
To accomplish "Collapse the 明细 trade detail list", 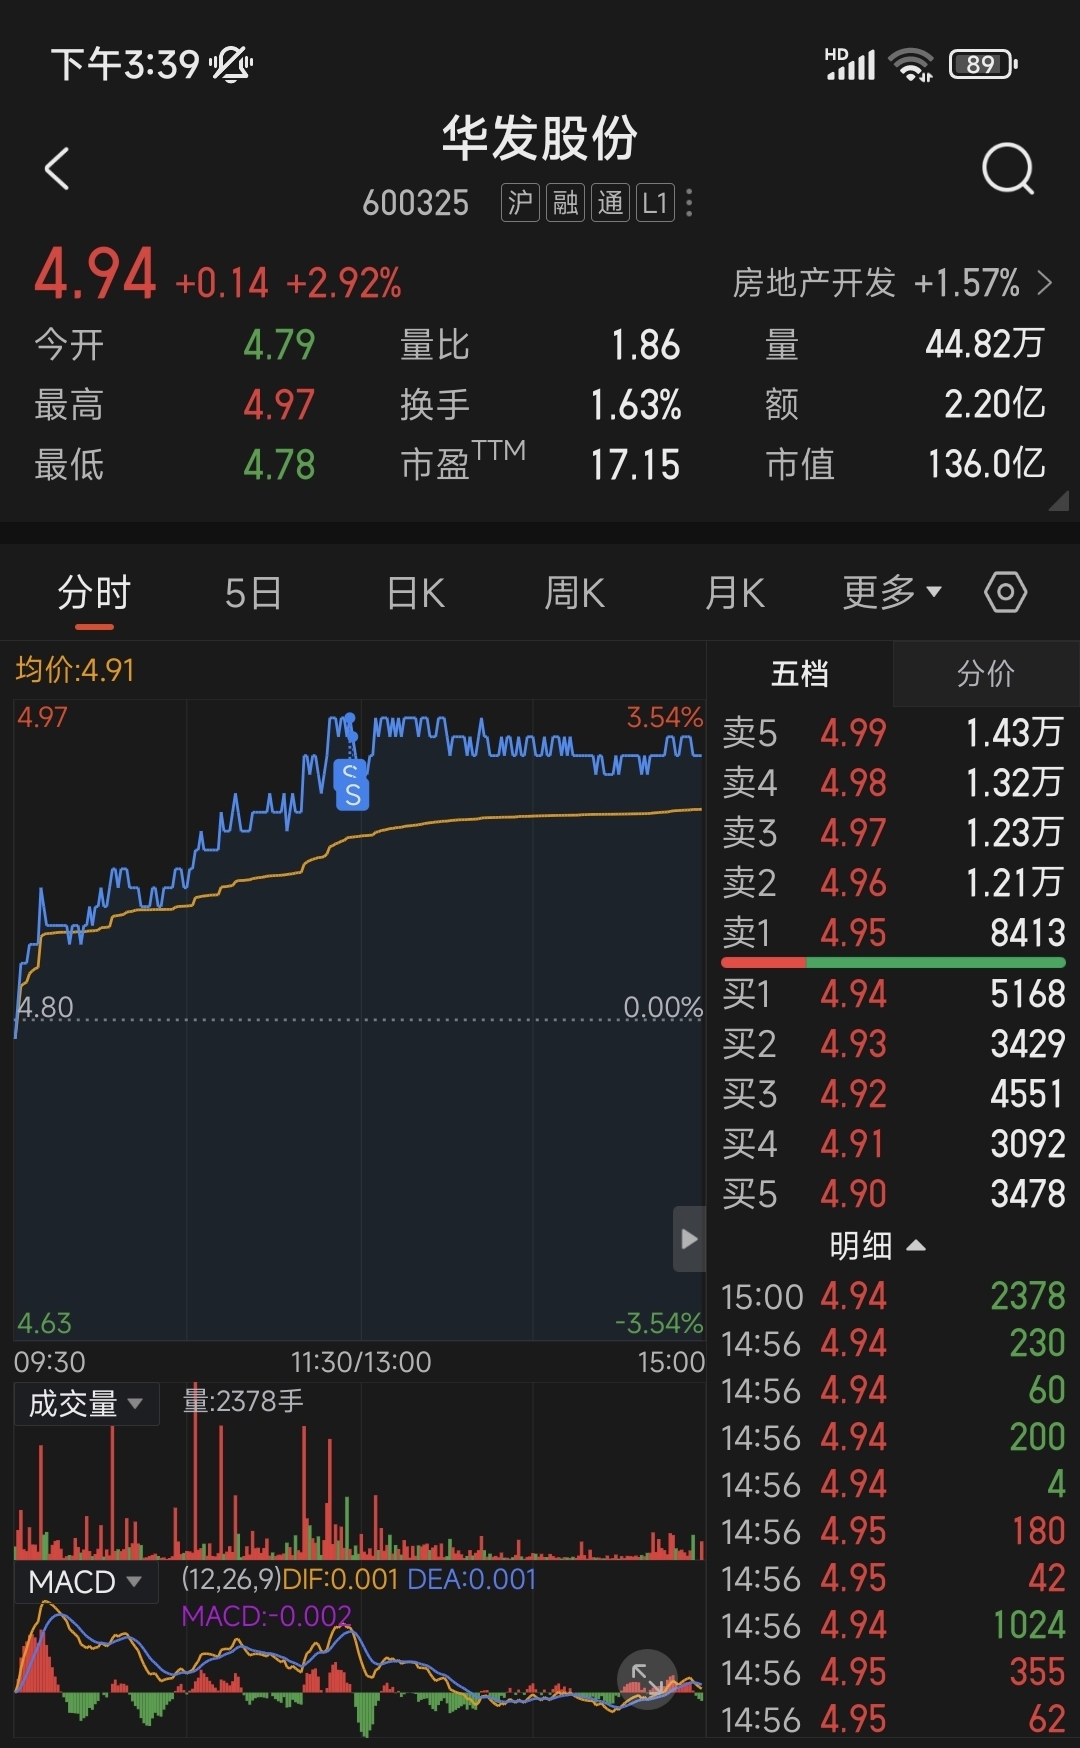I will point(877,1246).
